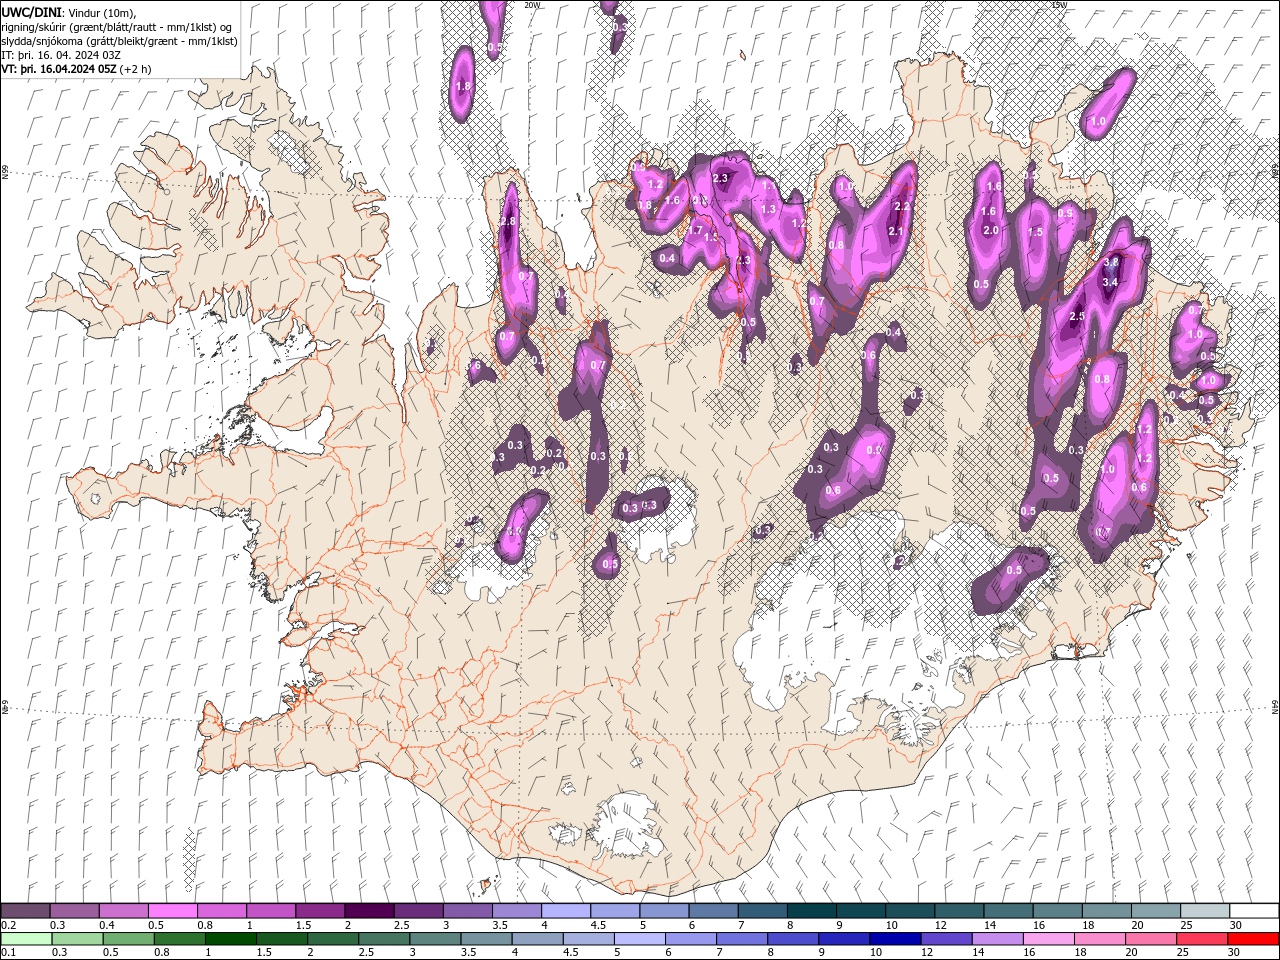
Task: Click the 'UWC/DINI: Vindur (10m),' title text
Action: click(69, 11)
